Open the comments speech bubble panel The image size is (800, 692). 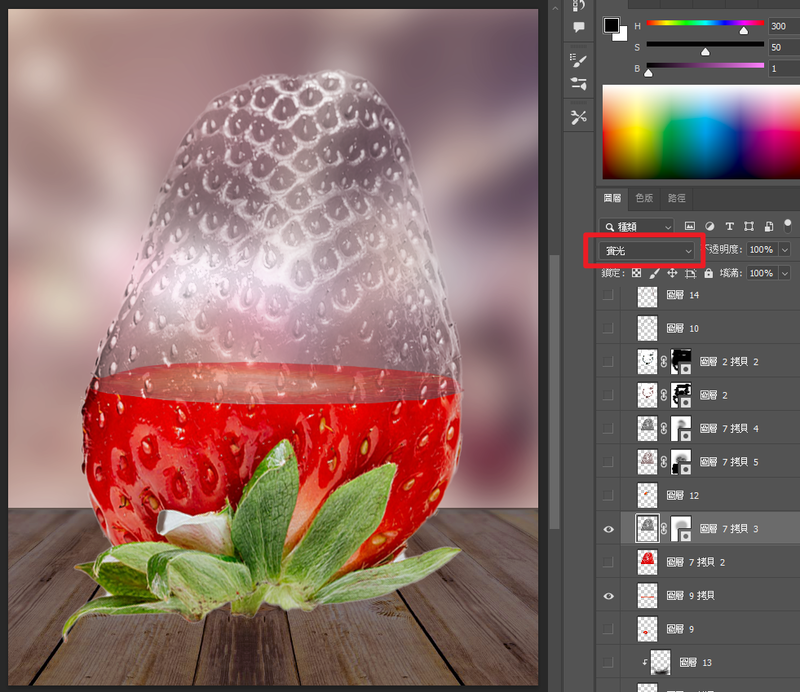click(x=578, y=27)
